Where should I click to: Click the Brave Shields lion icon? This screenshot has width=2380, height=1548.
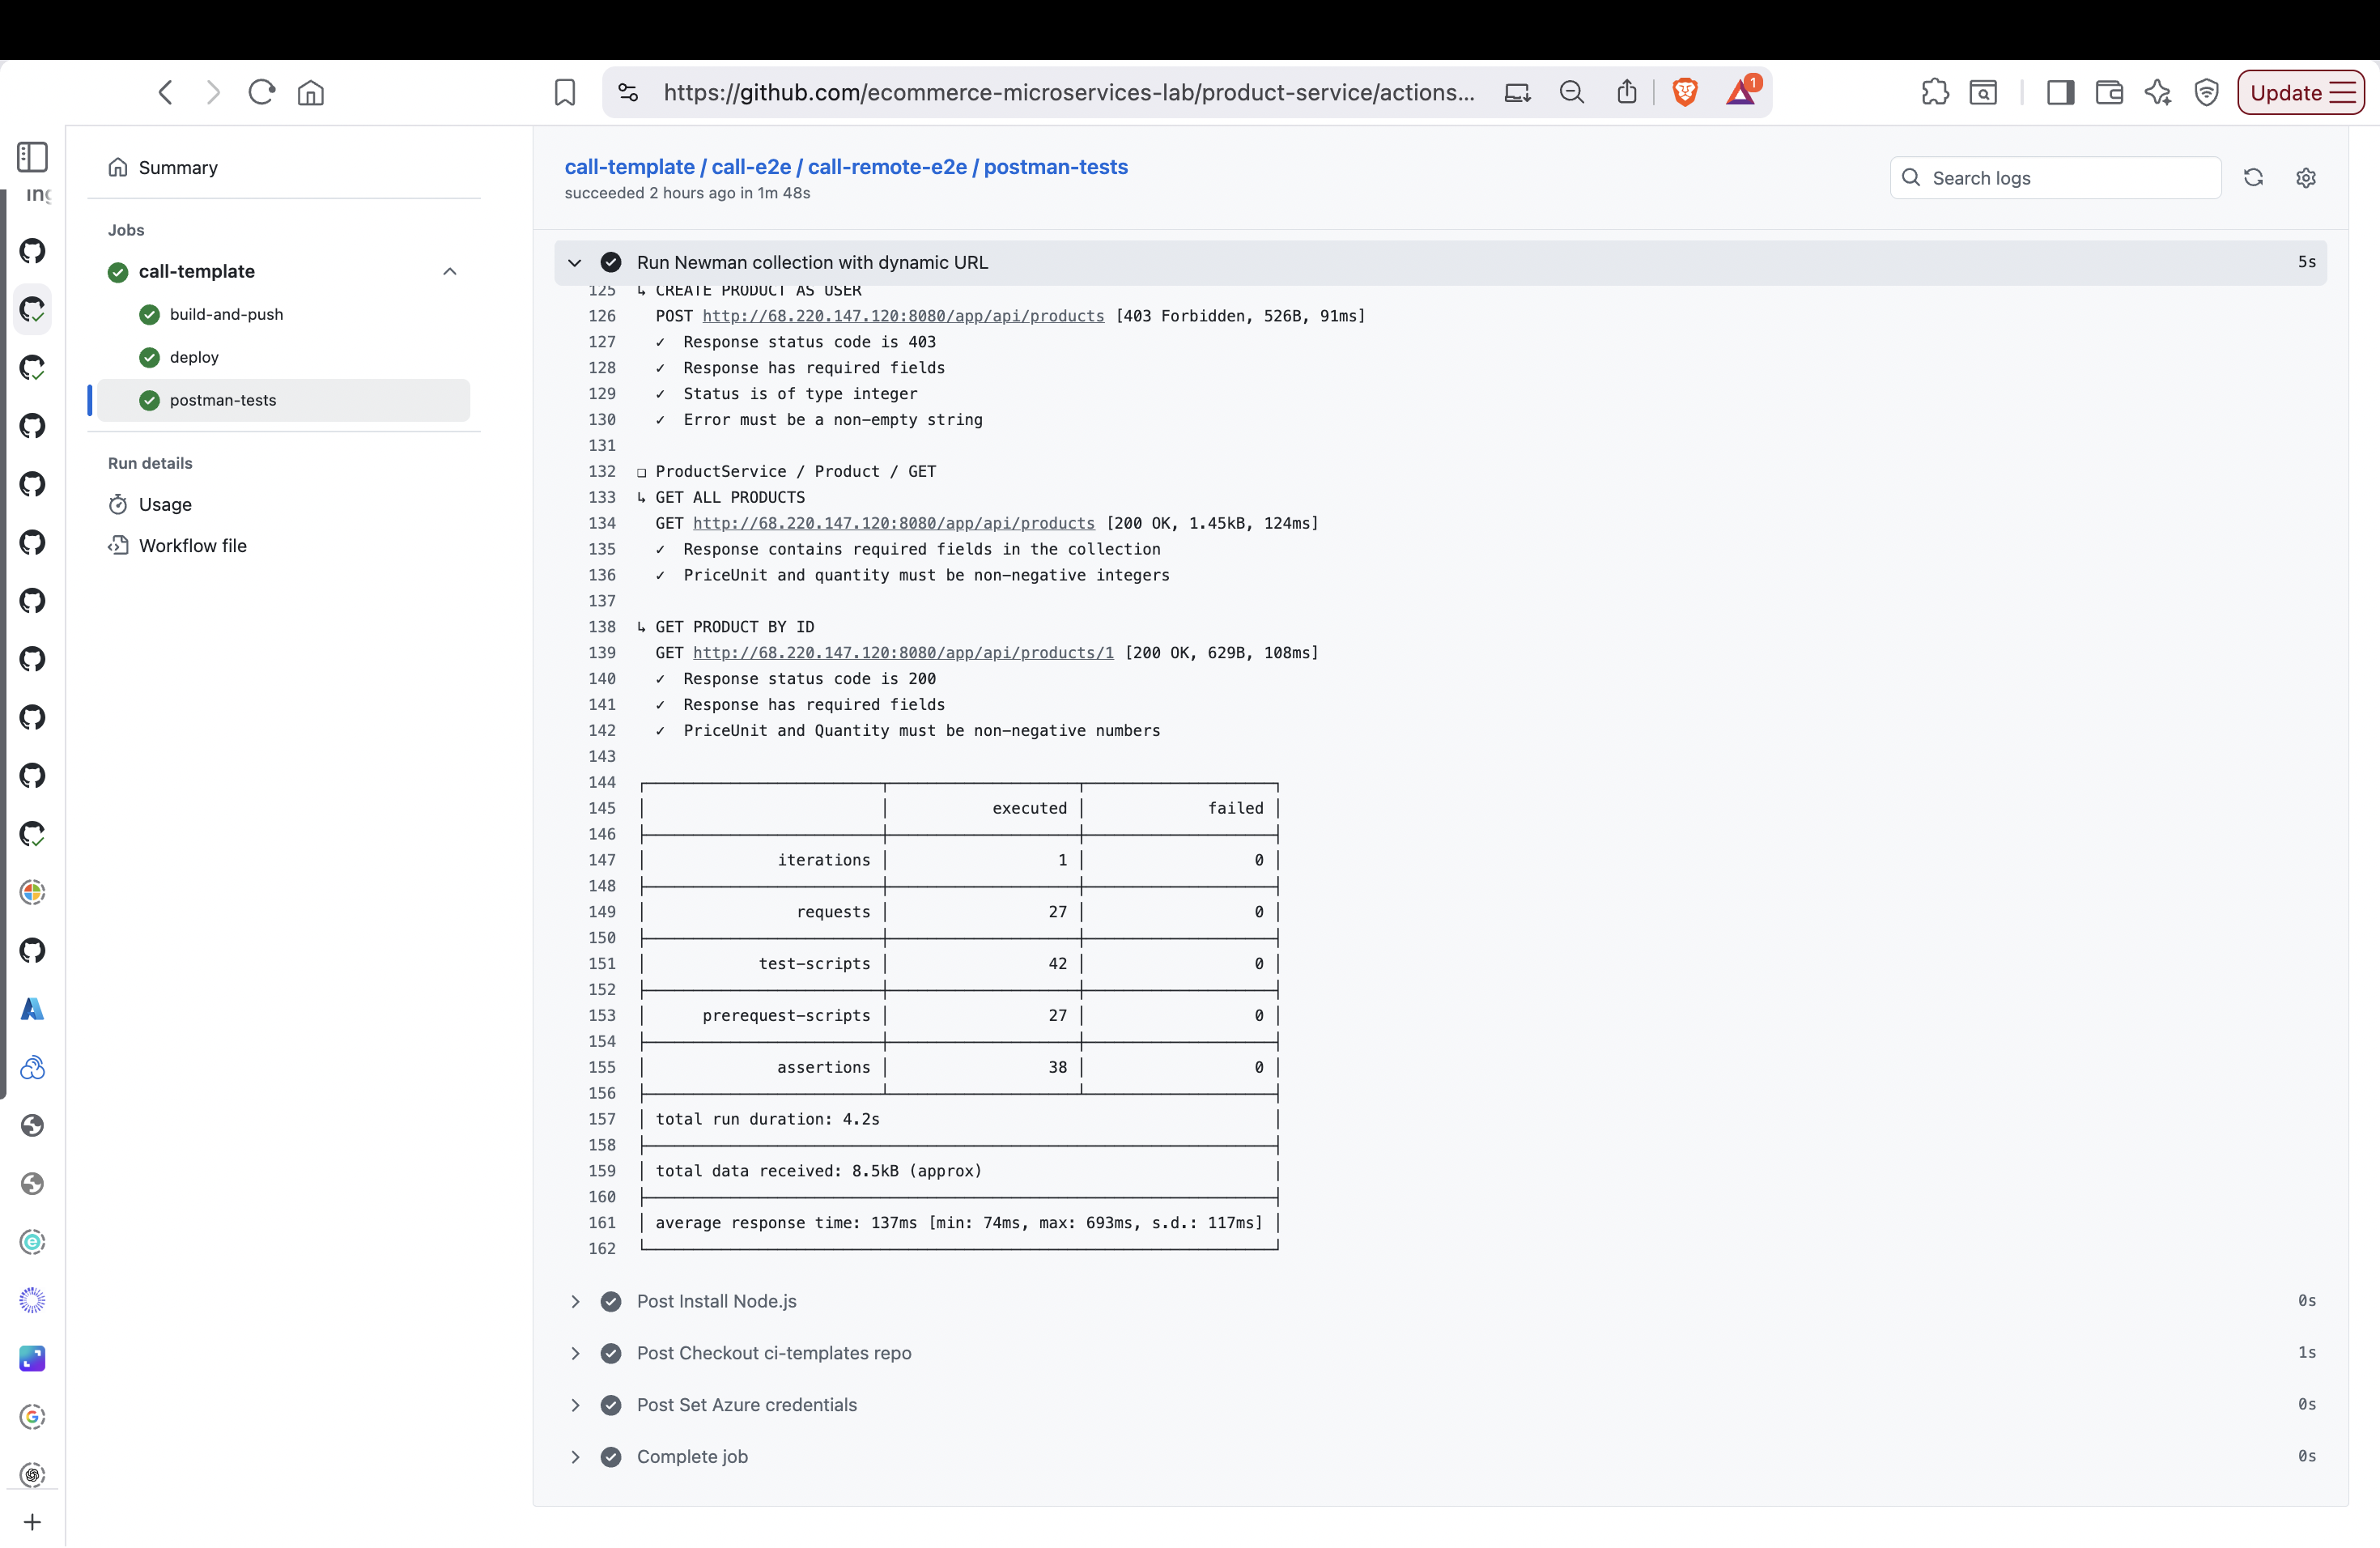(x=1685, y=93)
